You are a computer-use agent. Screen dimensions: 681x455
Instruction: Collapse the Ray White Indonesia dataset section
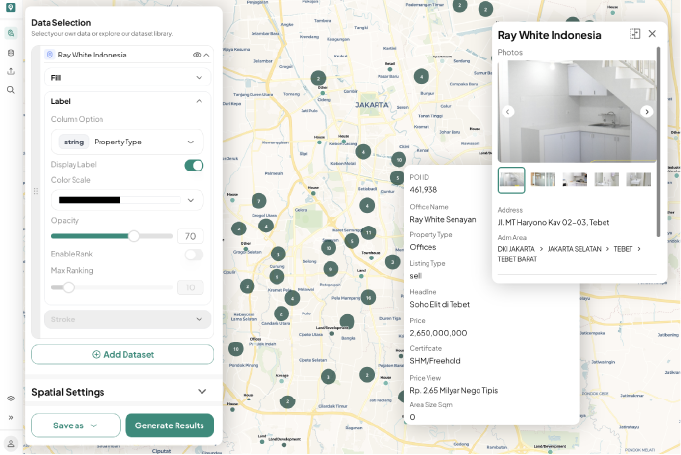click(206, 55)
